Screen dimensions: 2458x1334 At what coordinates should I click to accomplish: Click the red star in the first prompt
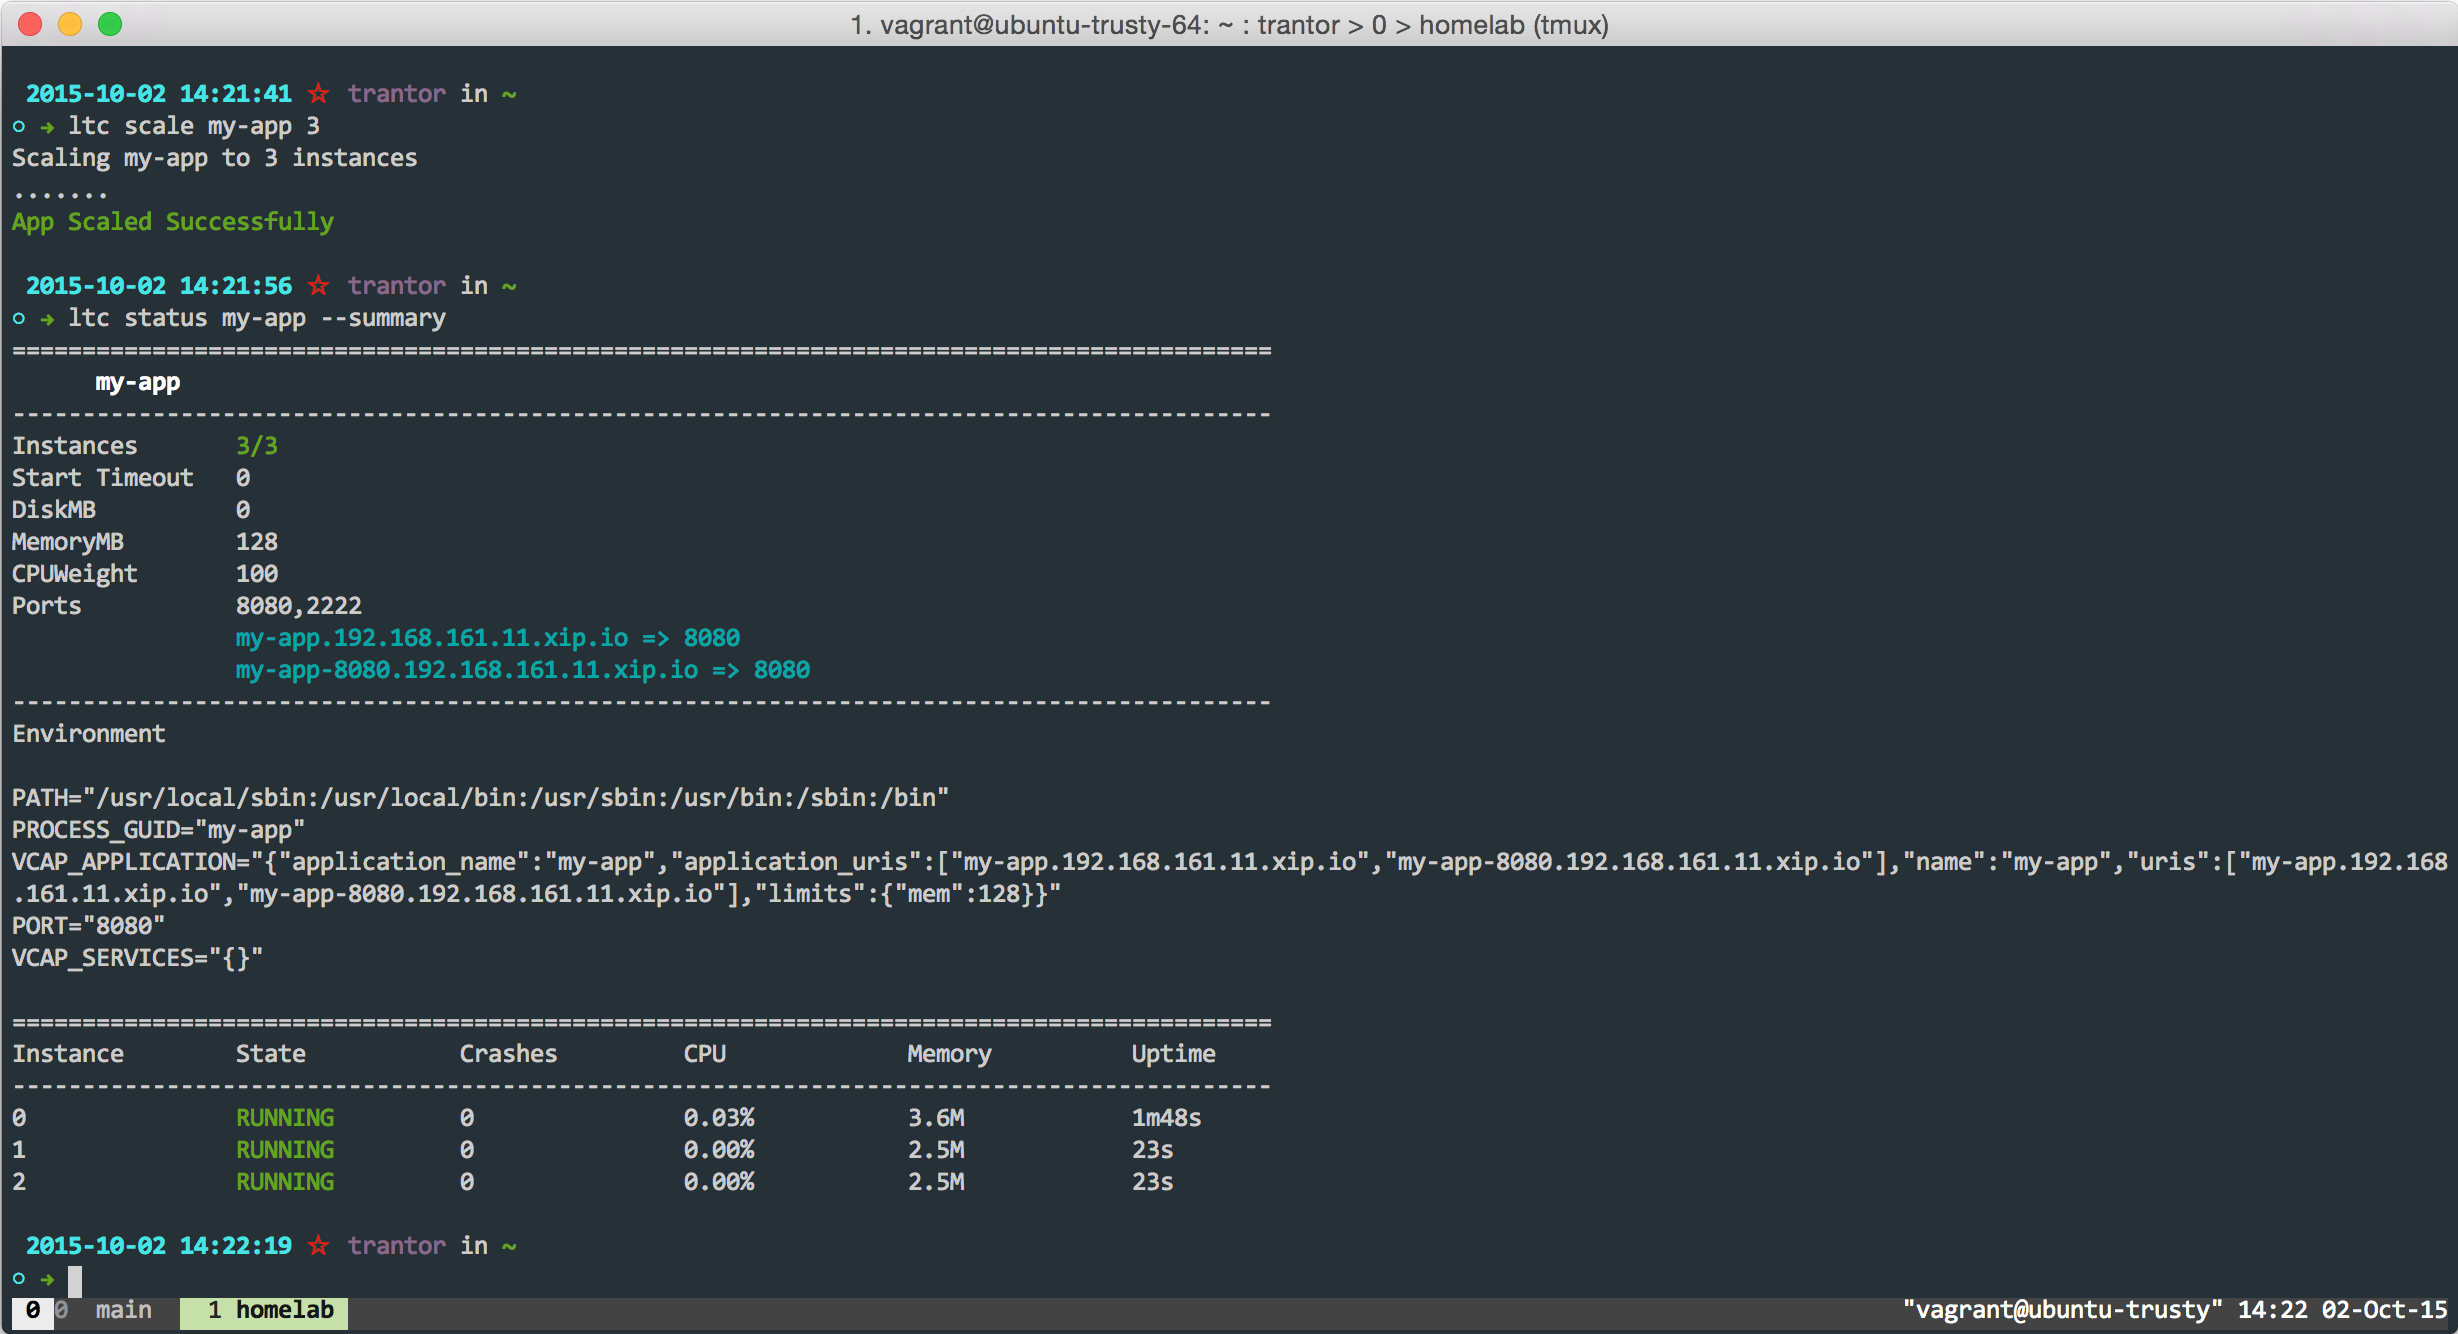pos(318,94)
